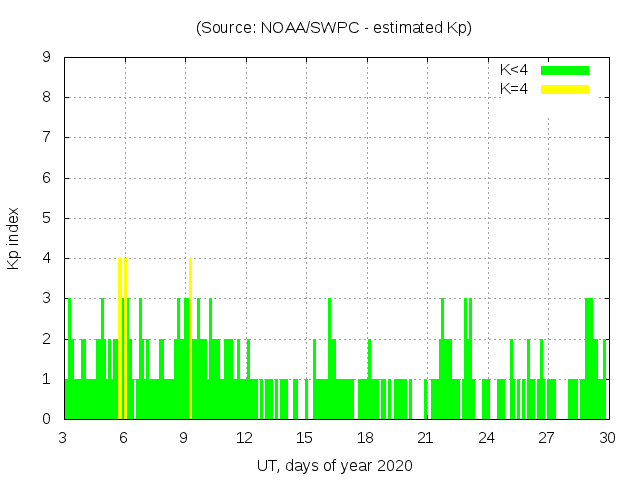Click the "K<4" legend label text
This screenshot has height=480, width=640.
pos(514,70)
